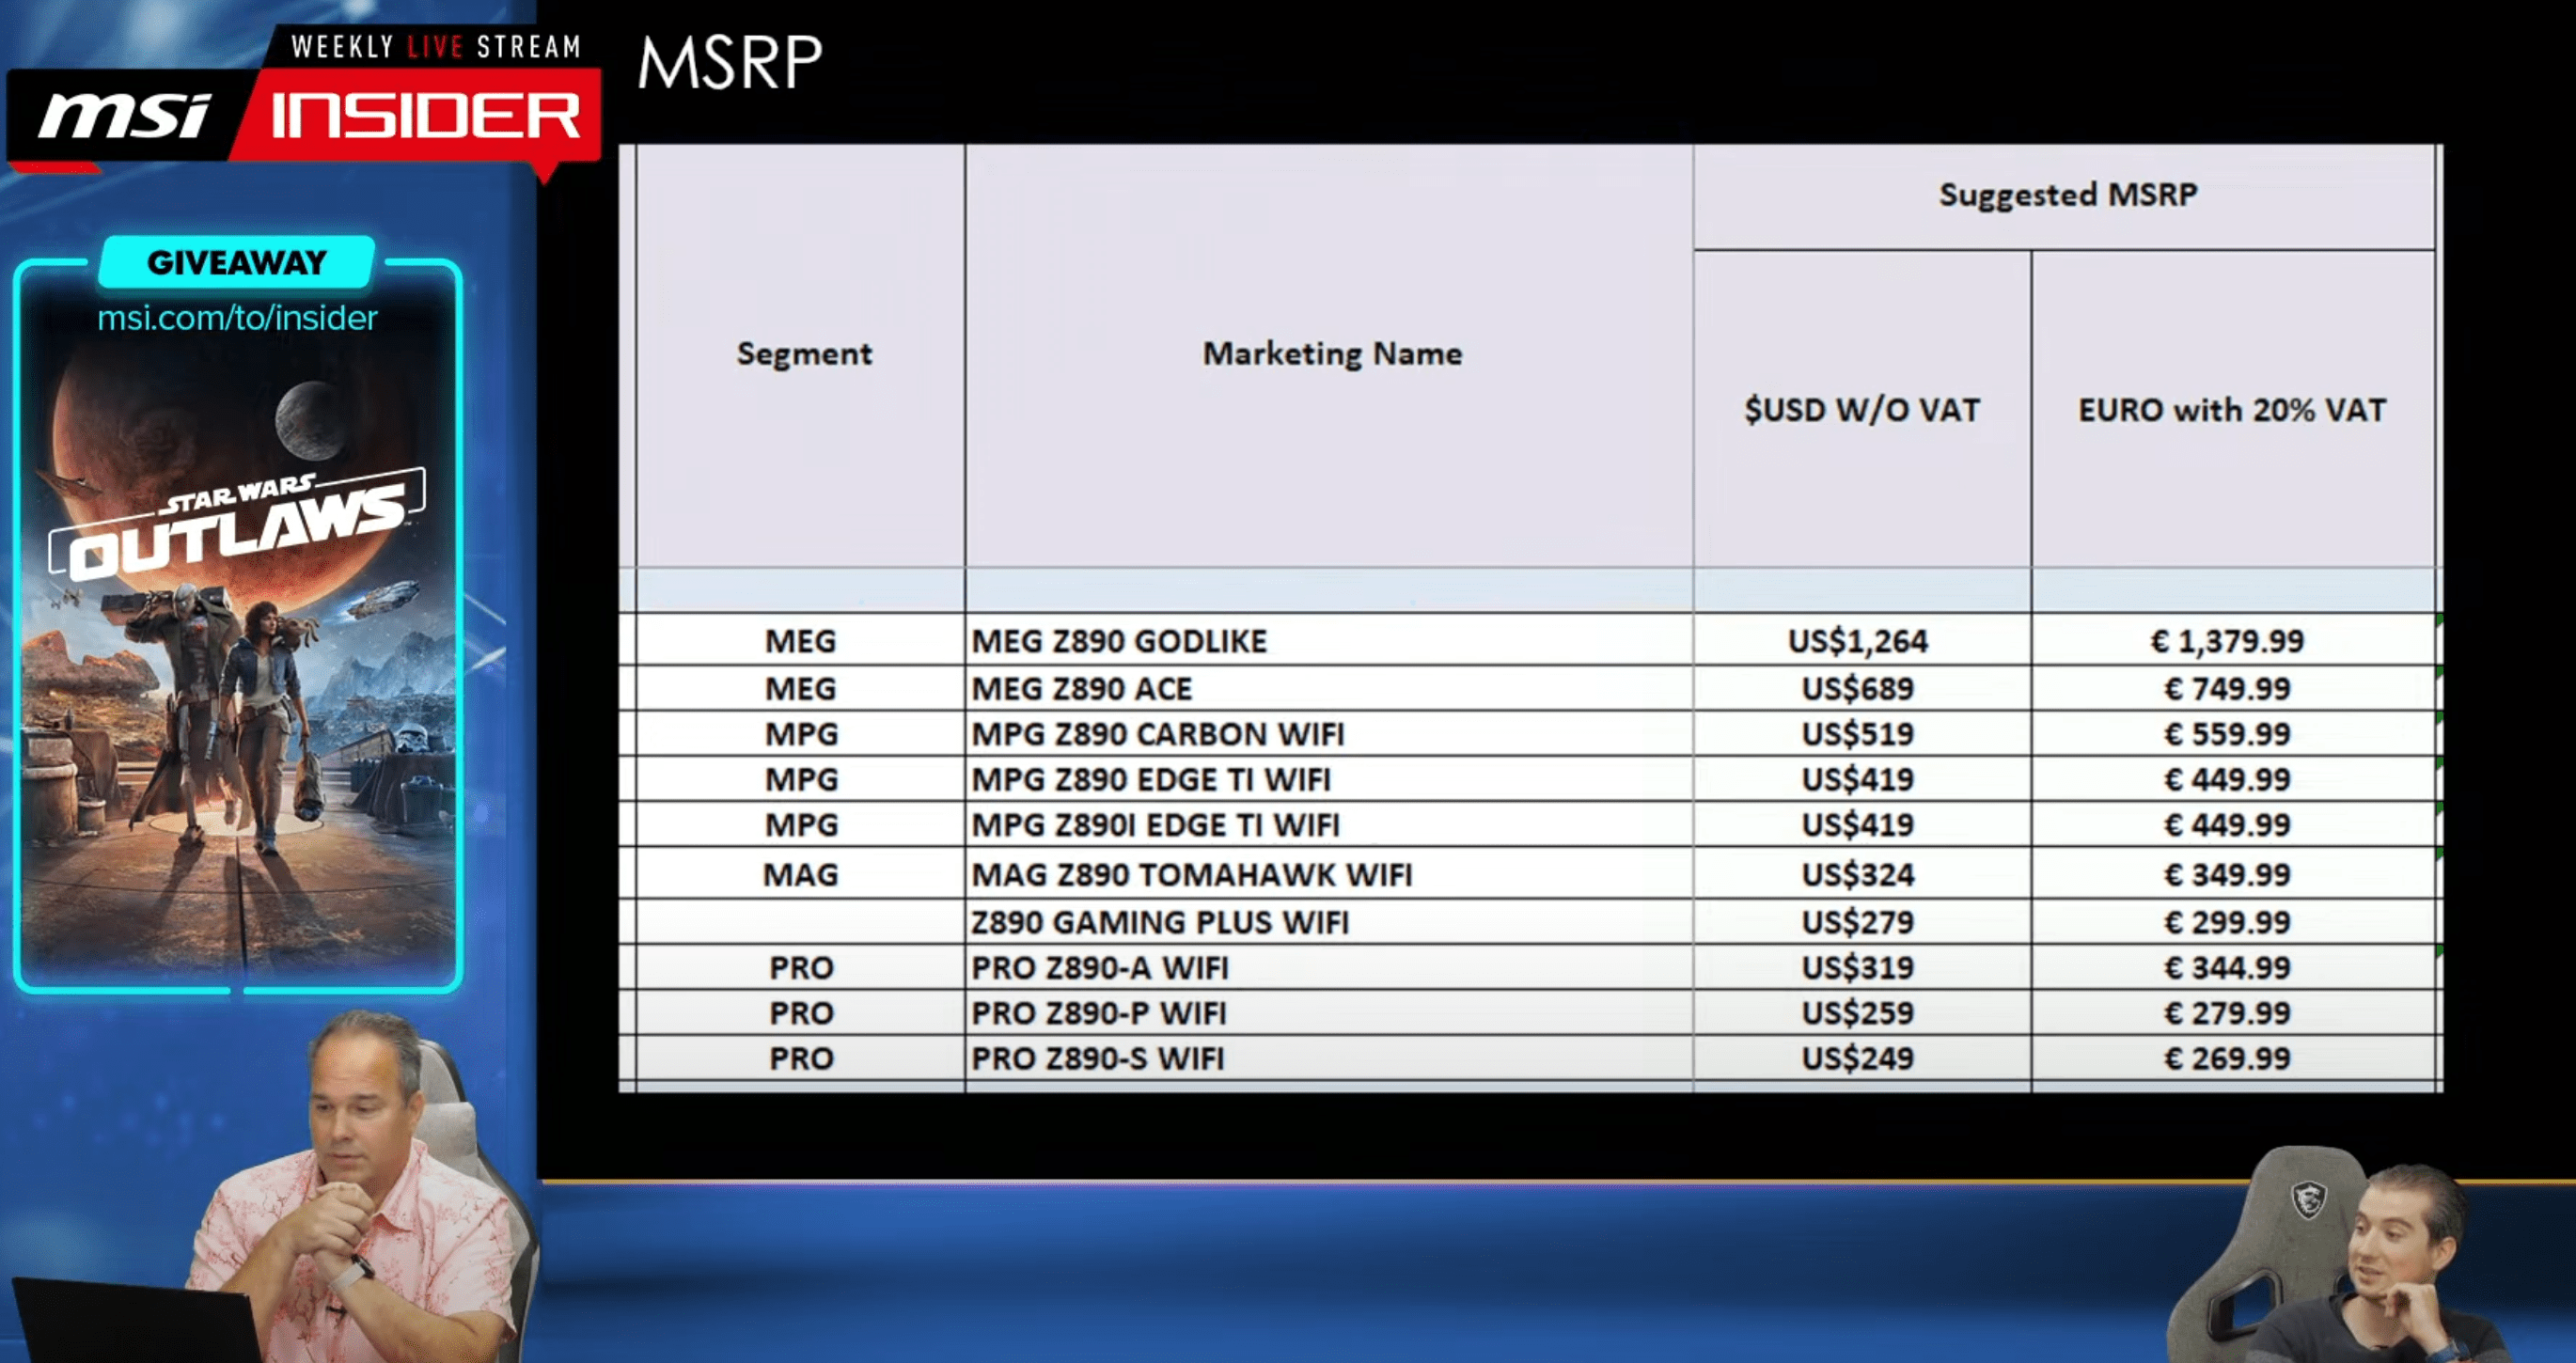
Task: Select the € 749.99 price cell
Action: pos(2232,689)
